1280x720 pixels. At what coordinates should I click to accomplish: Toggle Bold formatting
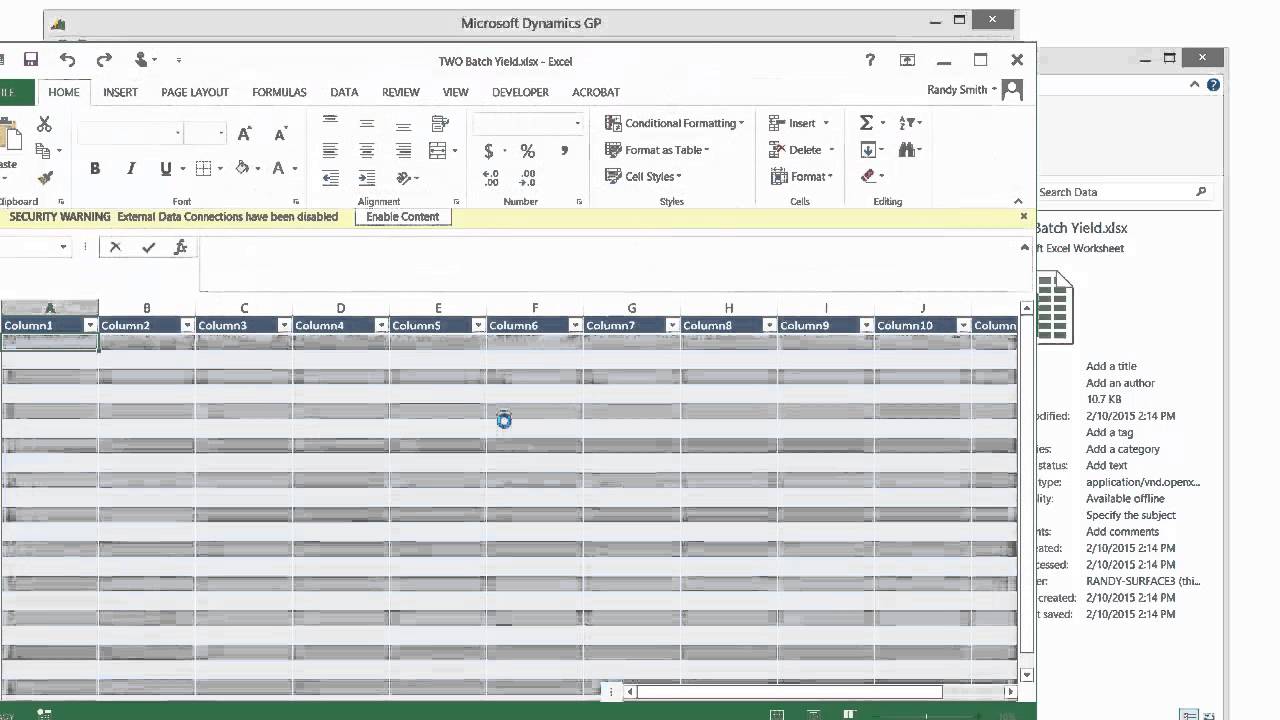pyautogui.click(x=95, y=169)
